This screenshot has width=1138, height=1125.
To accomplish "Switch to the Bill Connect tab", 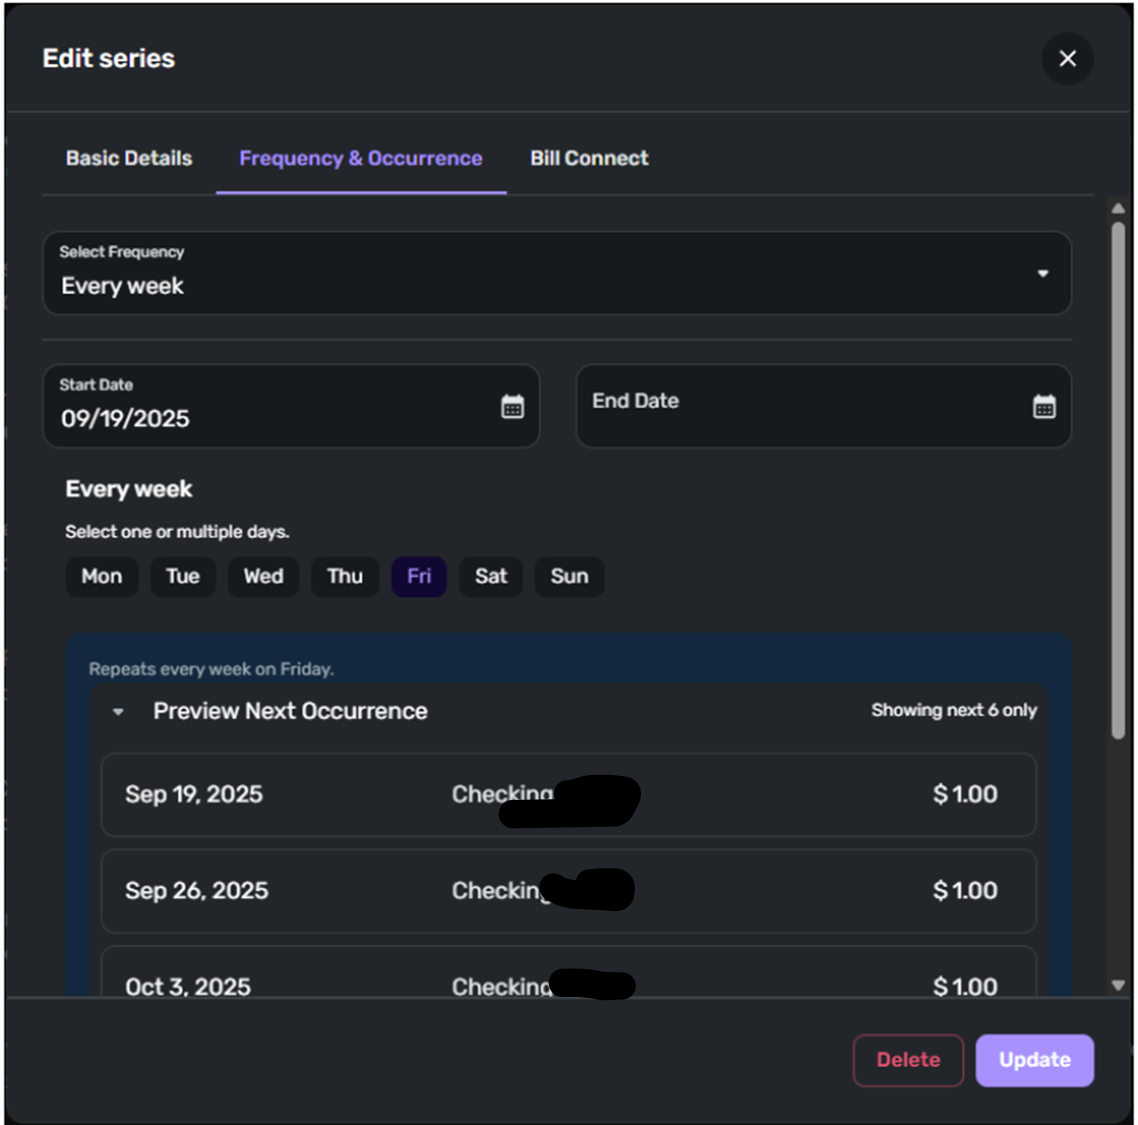I will [589, 158].
